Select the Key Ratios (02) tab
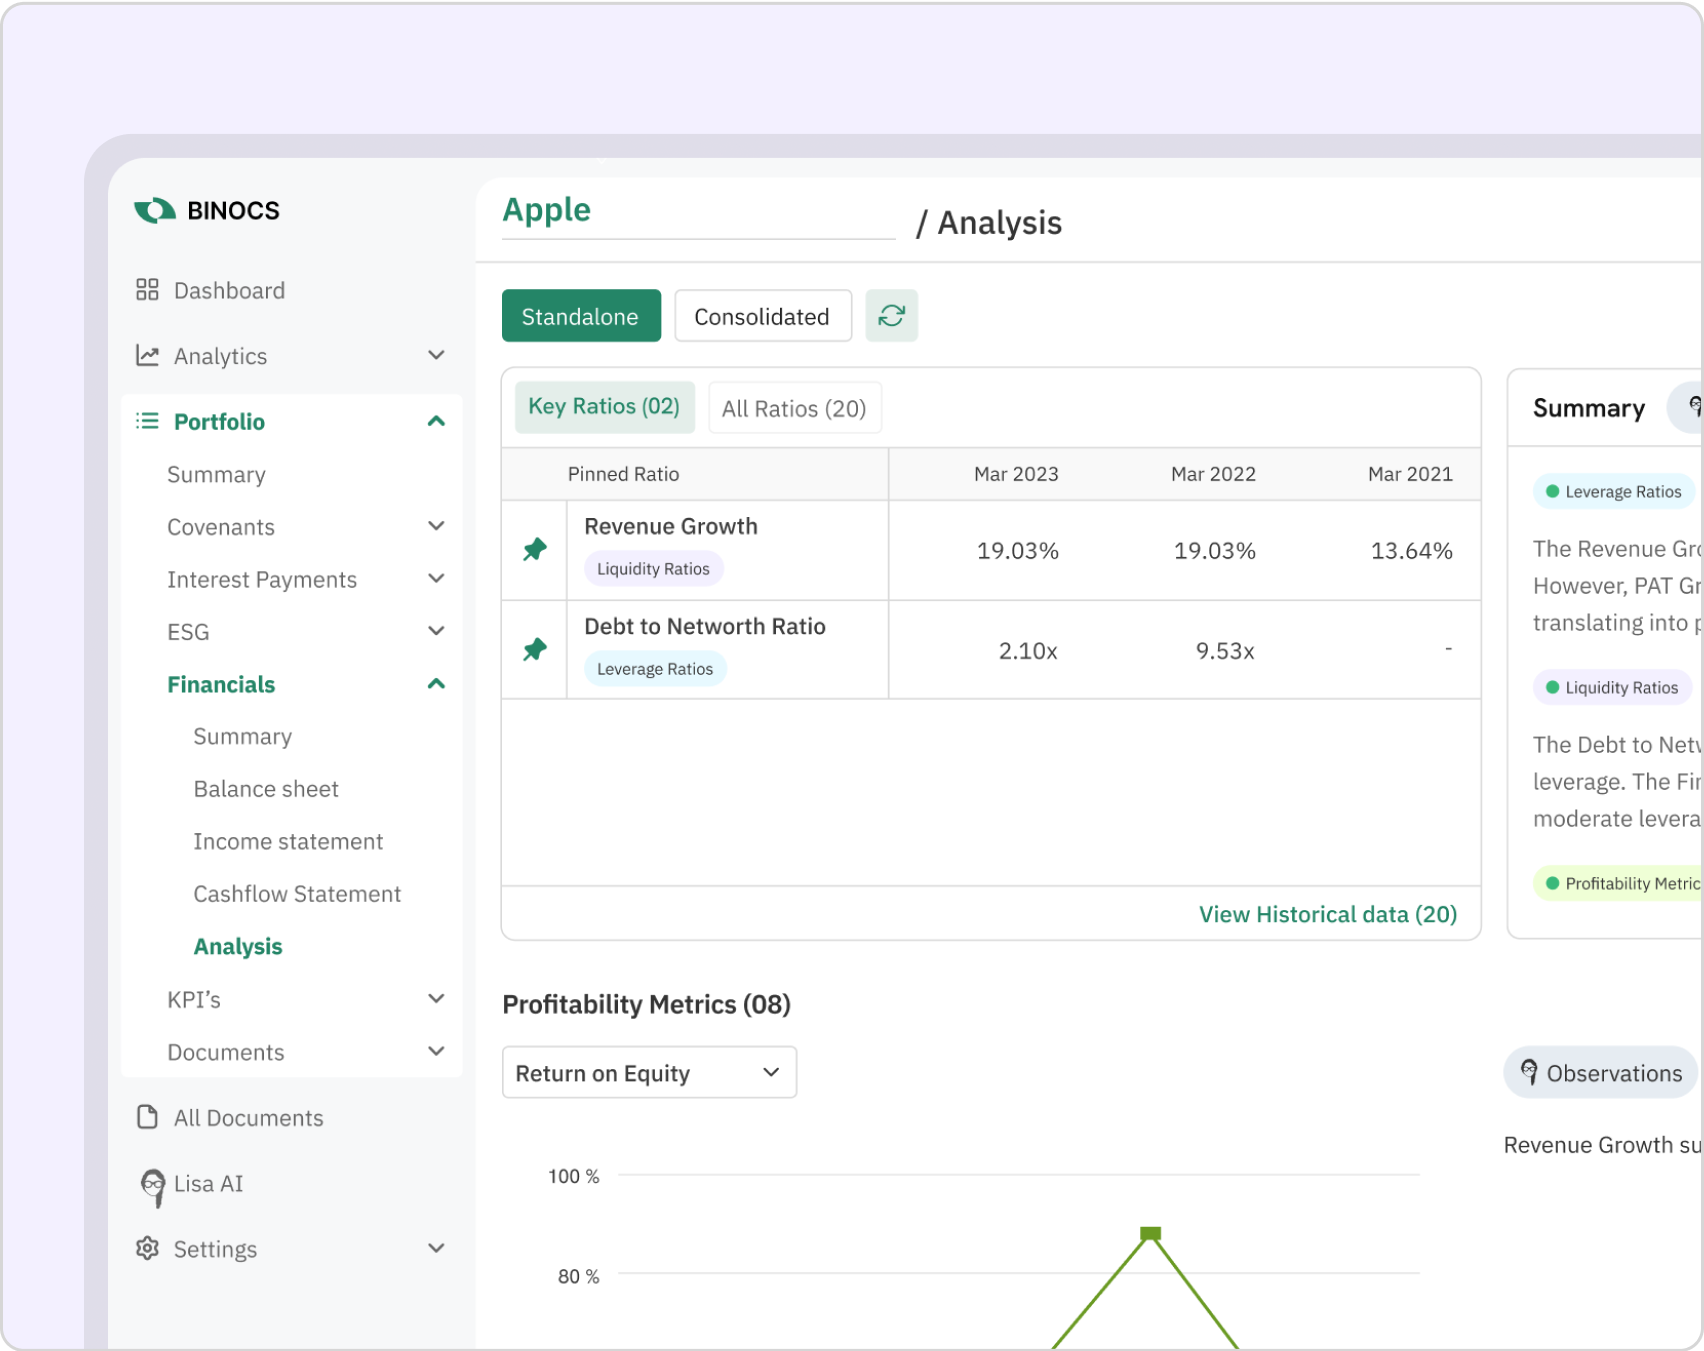 tap(604, 407)
